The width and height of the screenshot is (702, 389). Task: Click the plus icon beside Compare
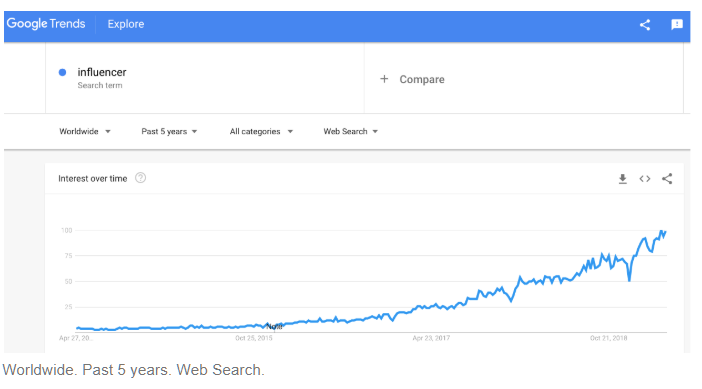(x=384, y=79)
